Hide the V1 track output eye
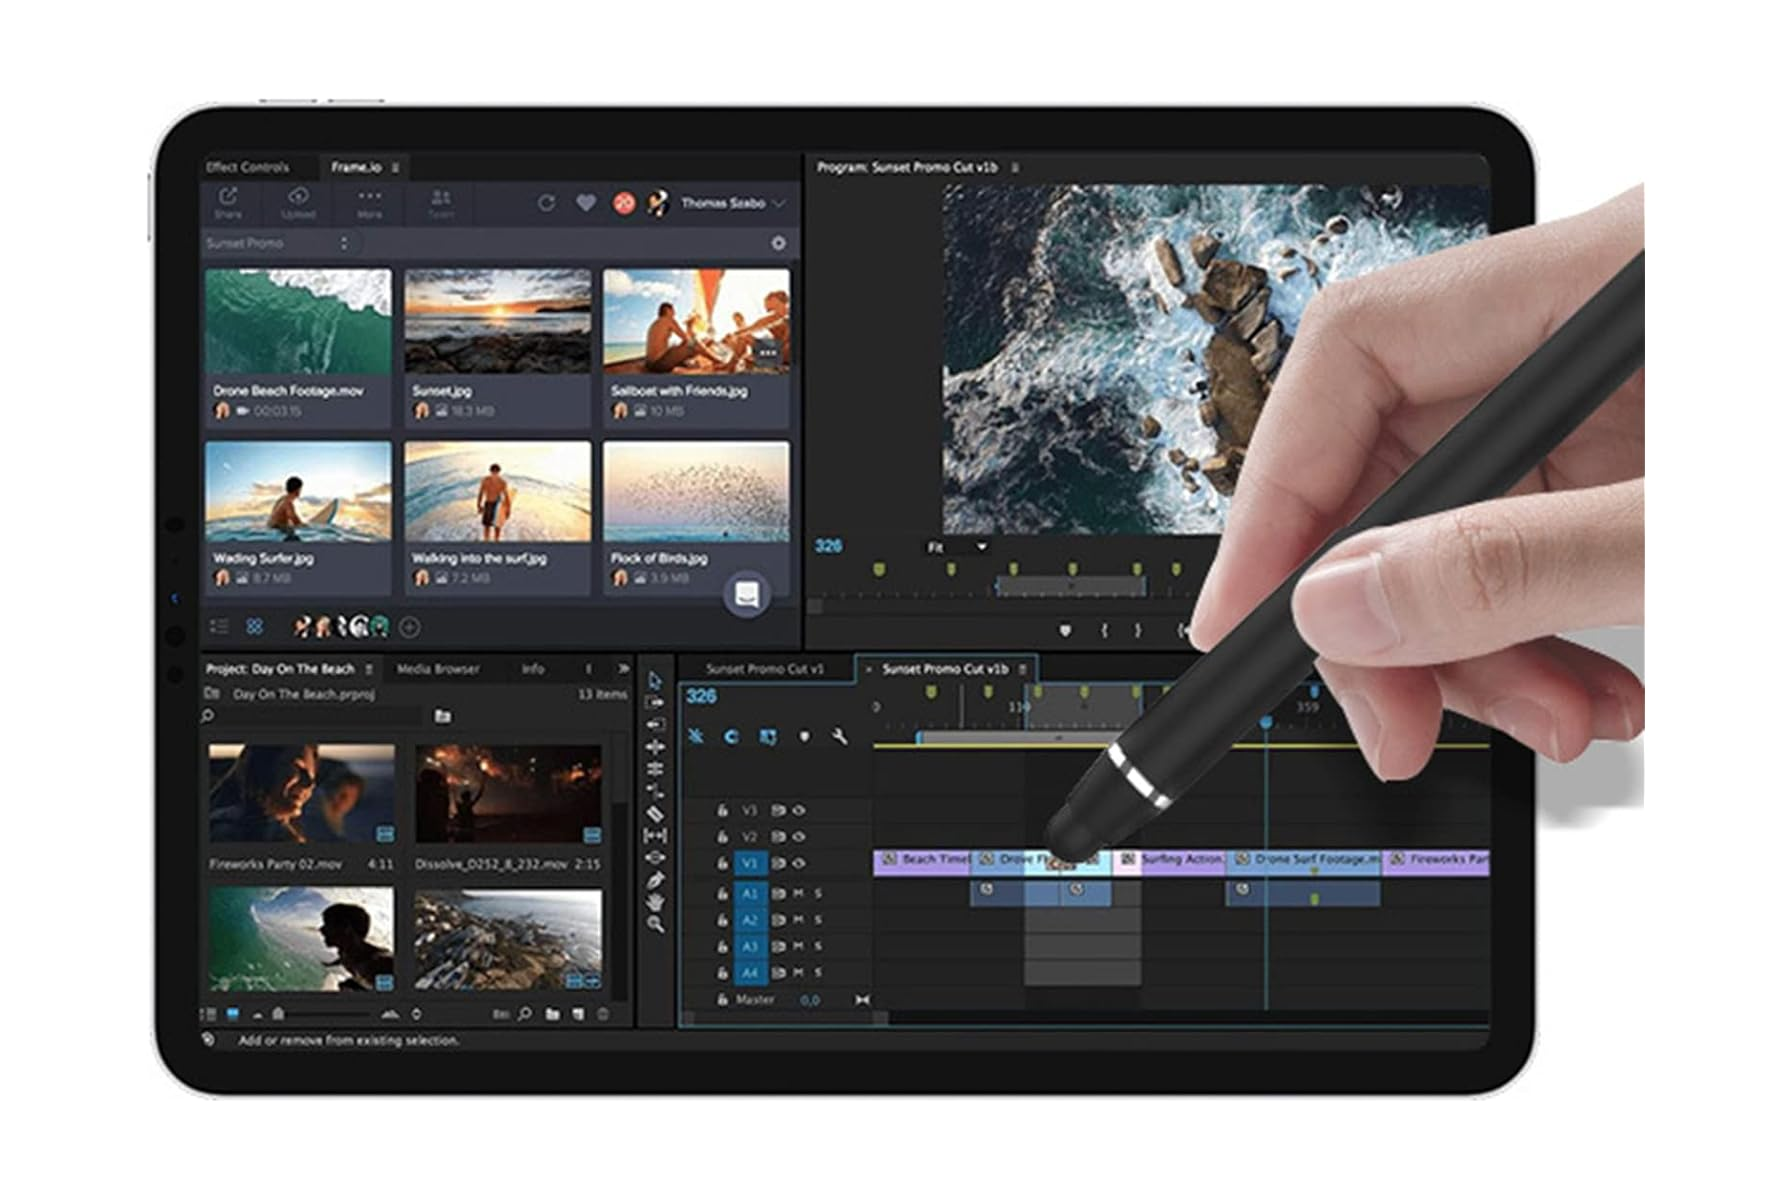1790x1200 pixels. point(799,863)
